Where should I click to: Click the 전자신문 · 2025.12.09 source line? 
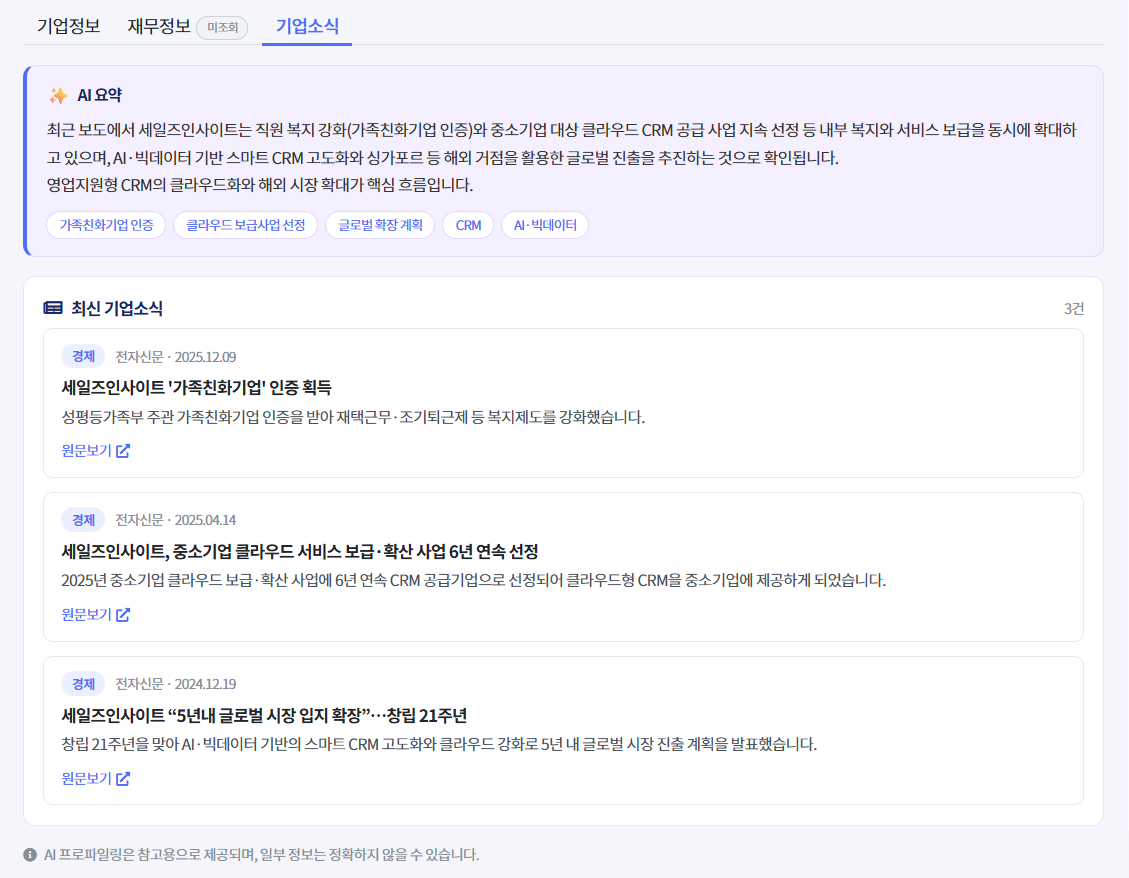coord(176,357)
